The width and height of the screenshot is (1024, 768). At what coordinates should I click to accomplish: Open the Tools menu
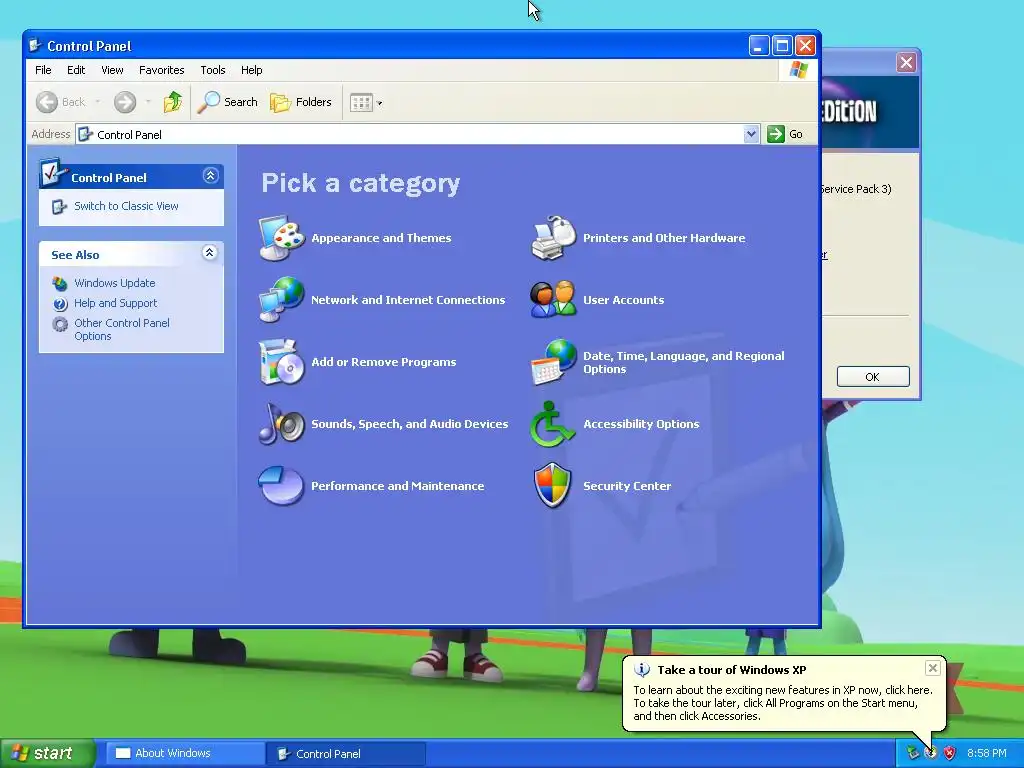[213, 70]
